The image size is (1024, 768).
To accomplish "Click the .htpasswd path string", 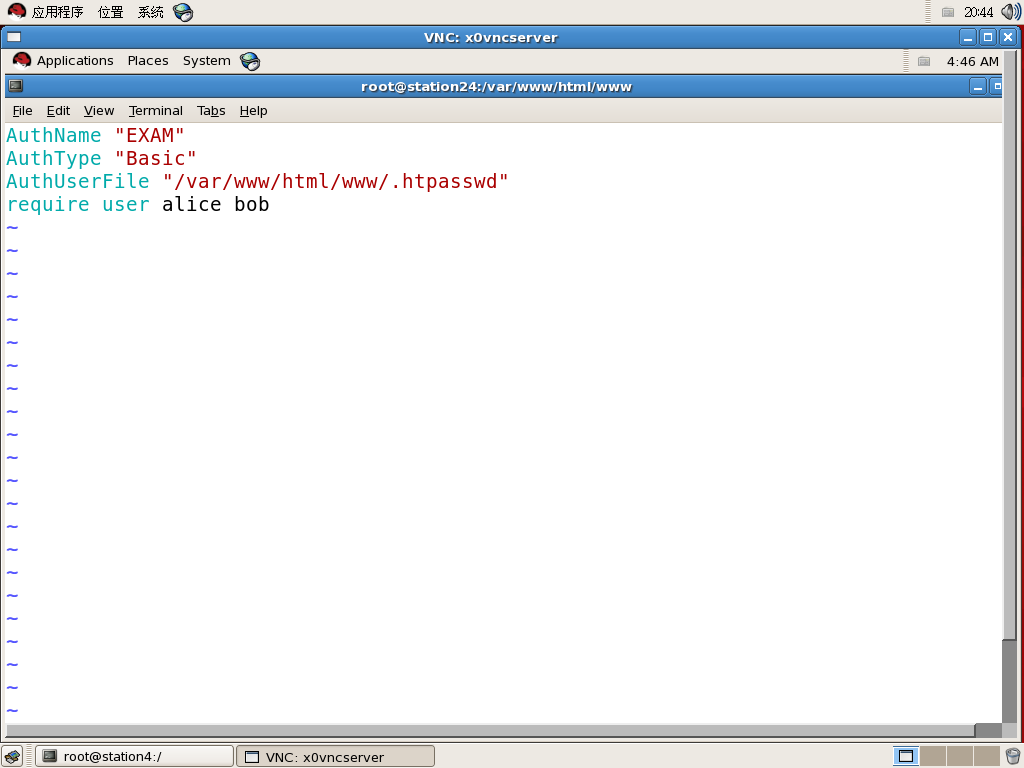I will [336, 181].
